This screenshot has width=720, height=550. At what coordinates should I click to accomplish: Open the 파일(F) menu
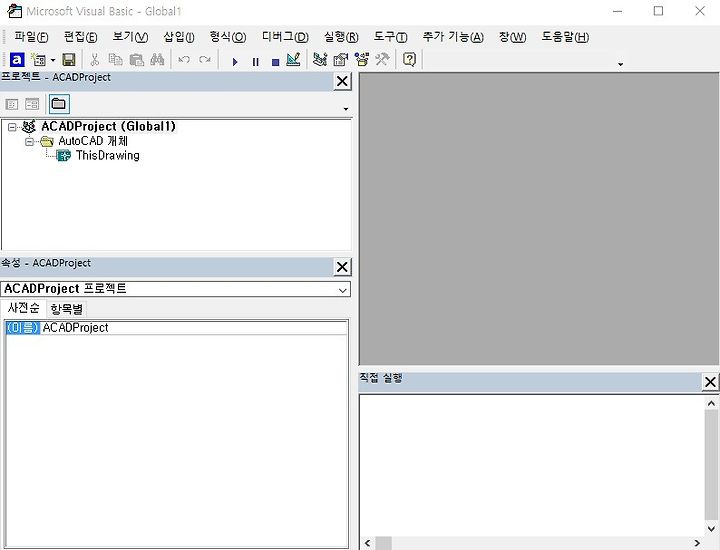point(31,37)
